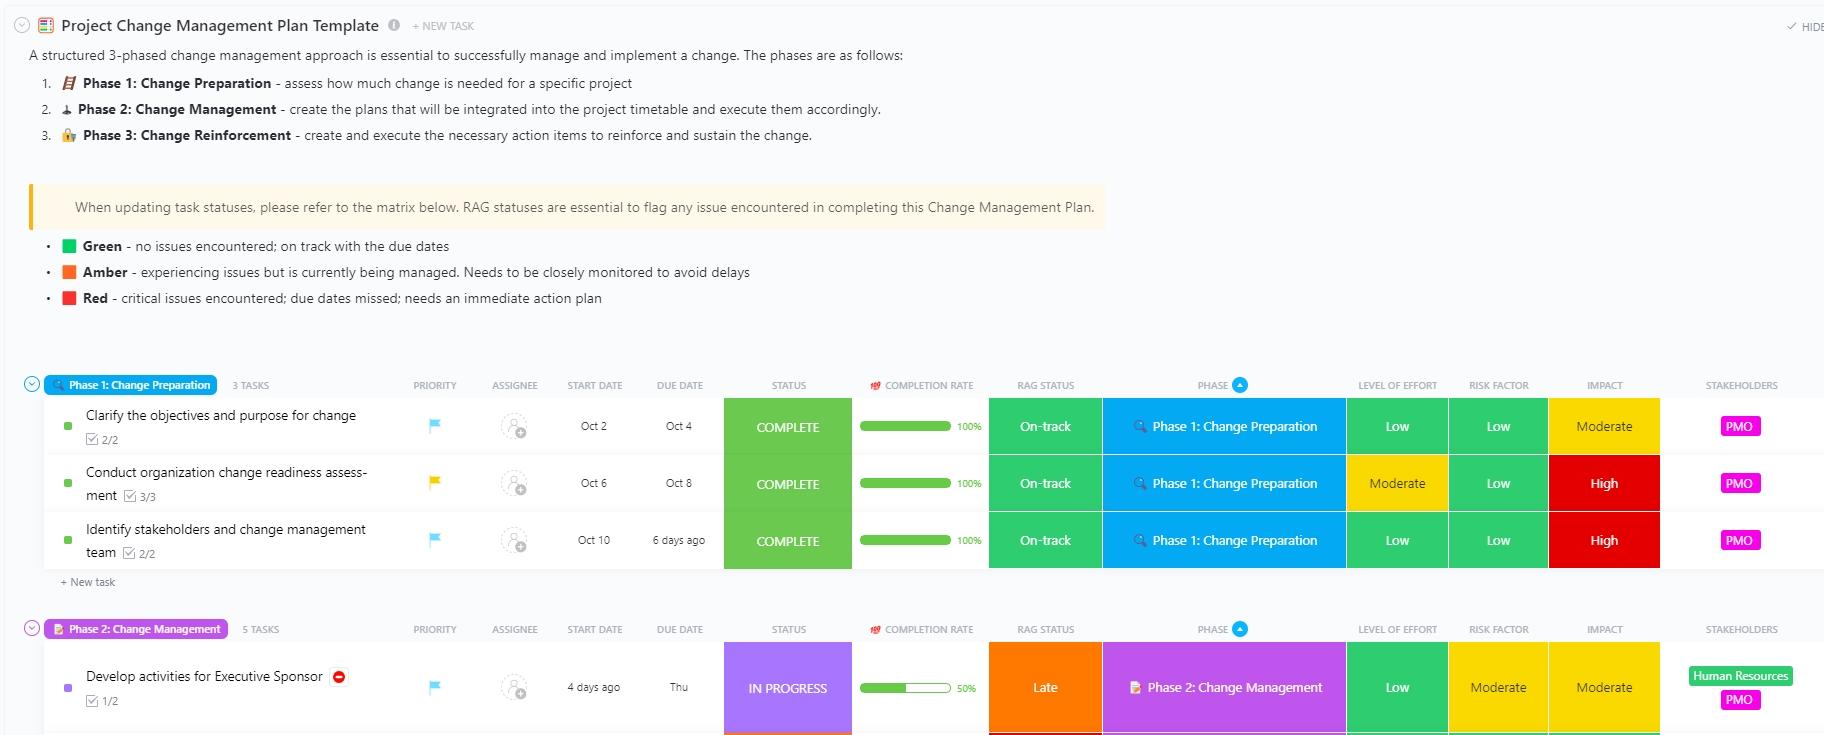Image resolution: width=1824 pixels, height=735 pixels.
Task: Click priority flag on Develop activities task
Action: click(x=435, y=688)
